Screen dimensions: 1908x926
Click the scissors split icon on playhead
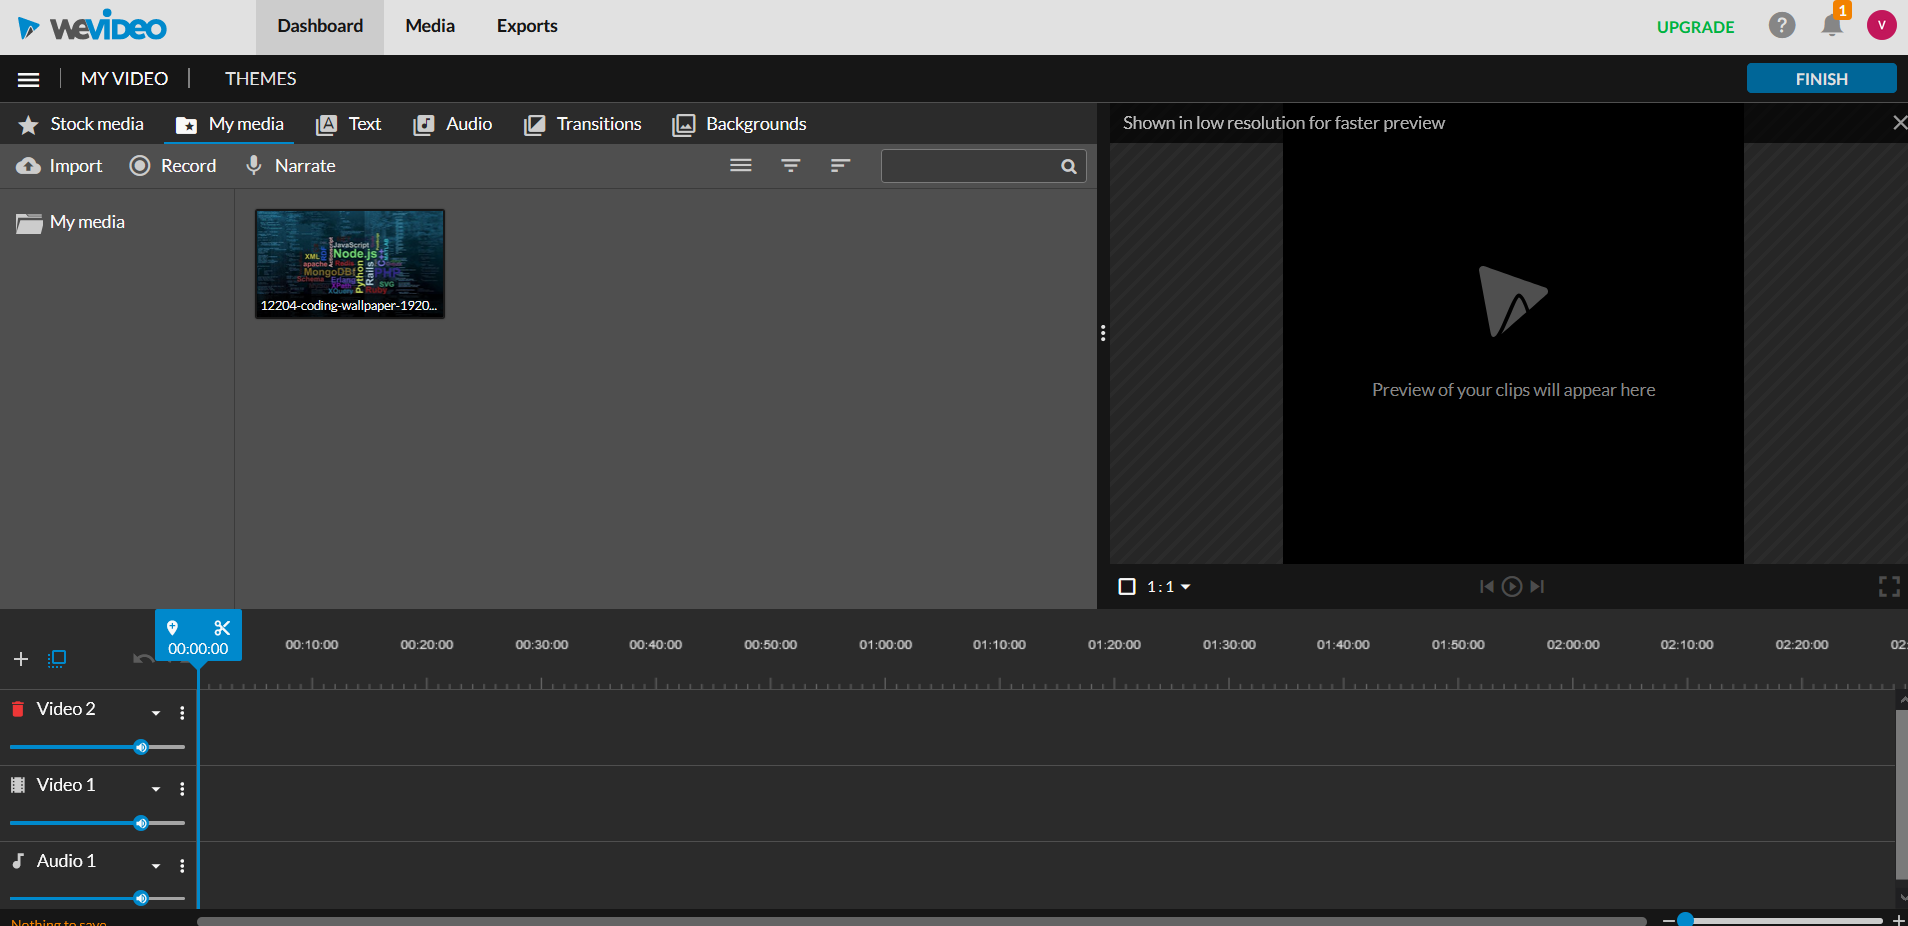coord(222,628)
